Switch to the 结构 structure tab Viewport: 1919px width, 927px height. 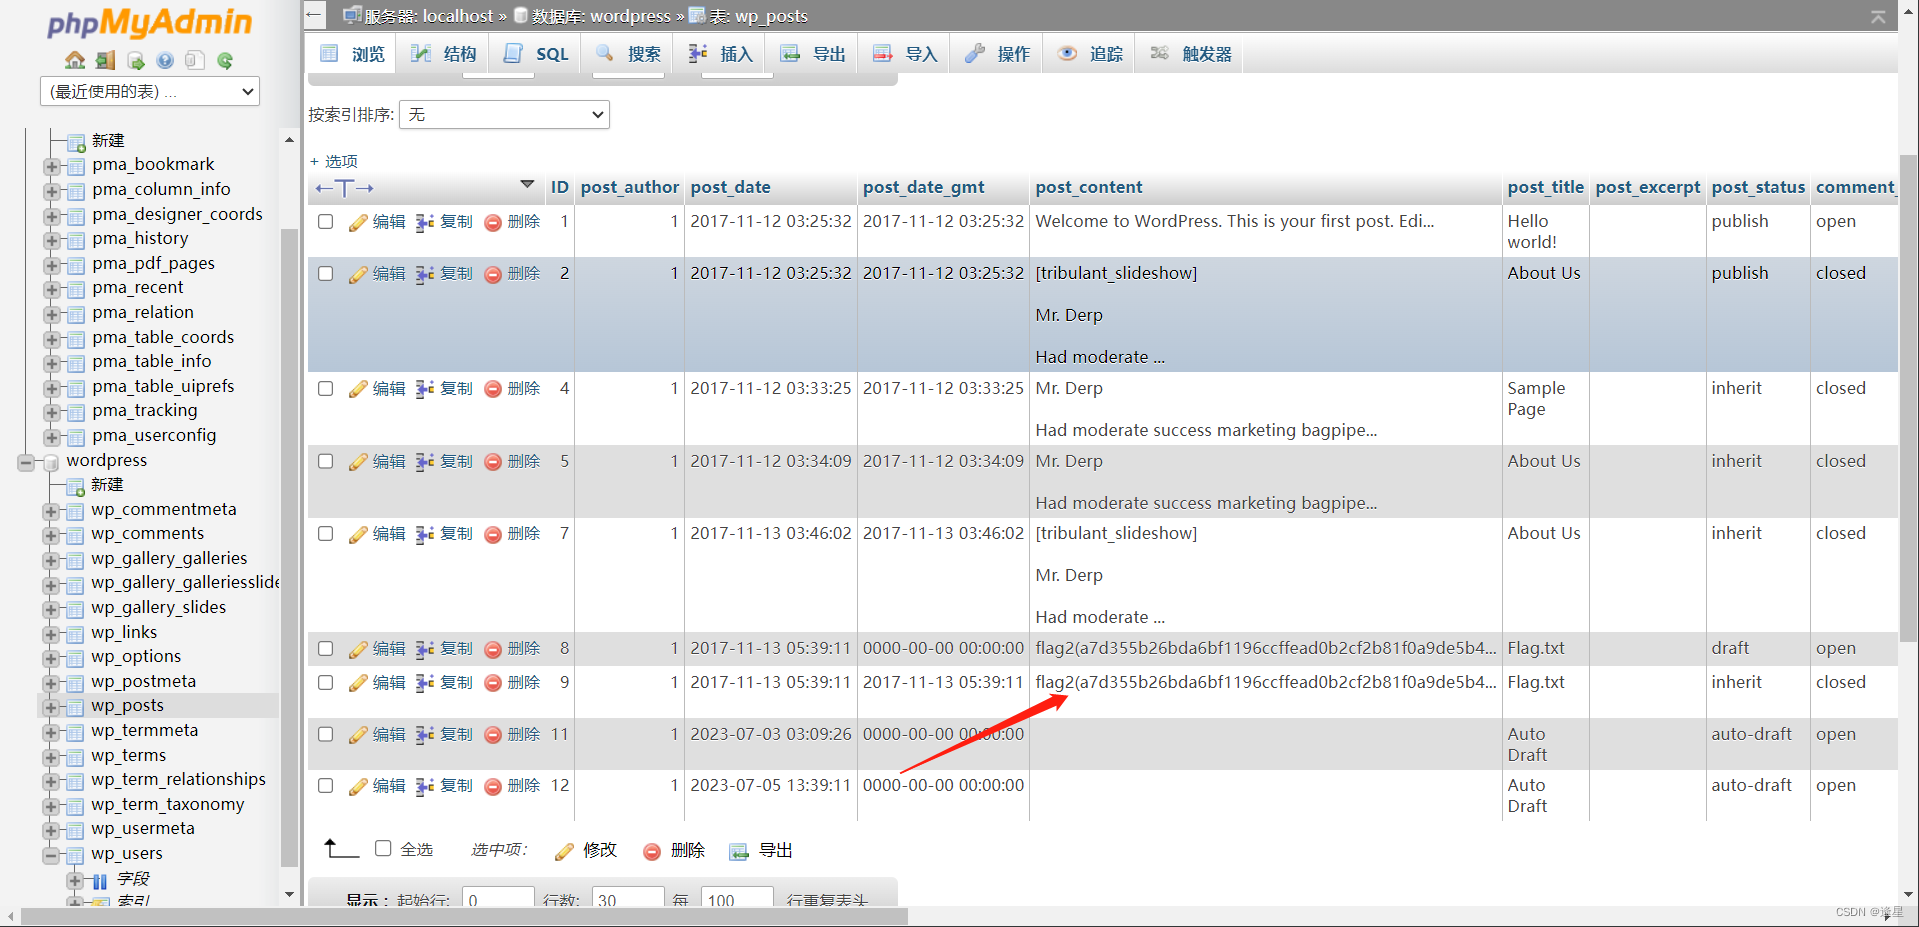pyautogui.click(x=444, y=54)
